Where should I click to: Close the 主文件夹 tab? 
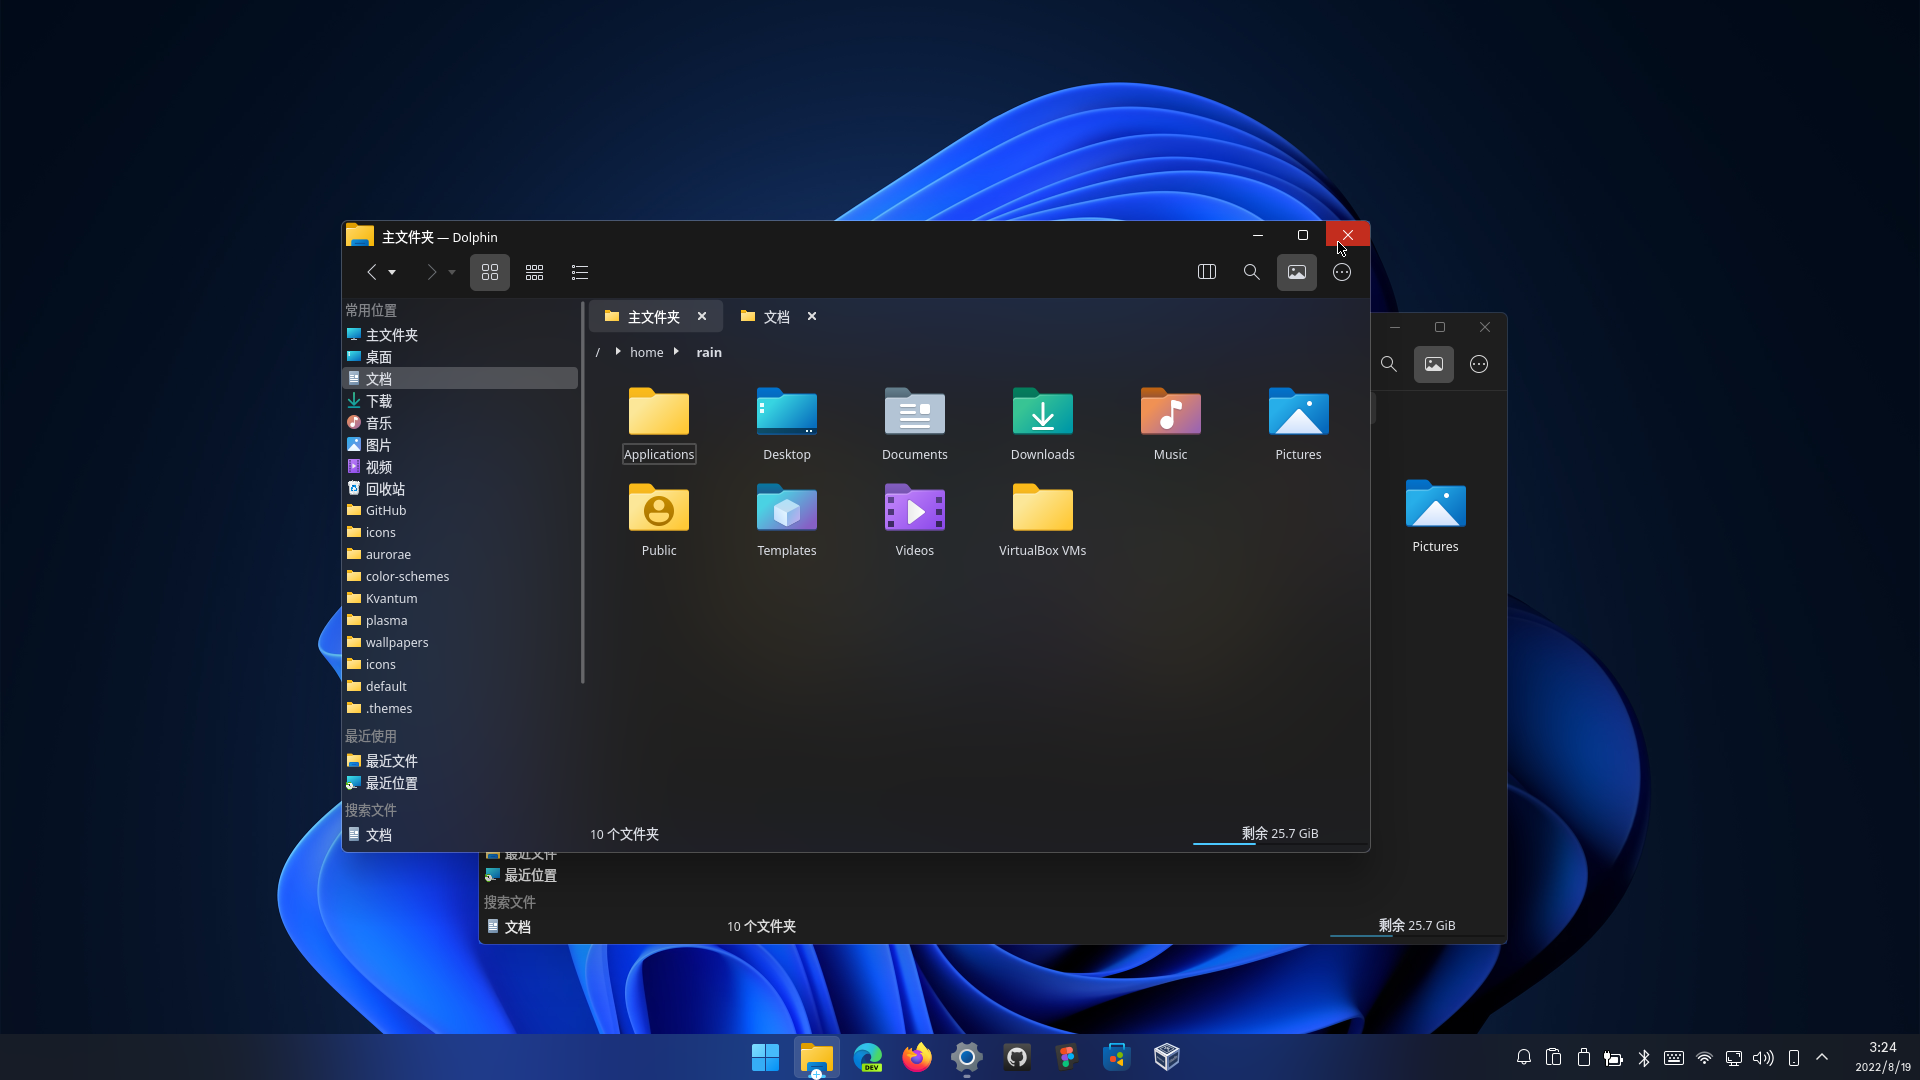pos(702,316)
